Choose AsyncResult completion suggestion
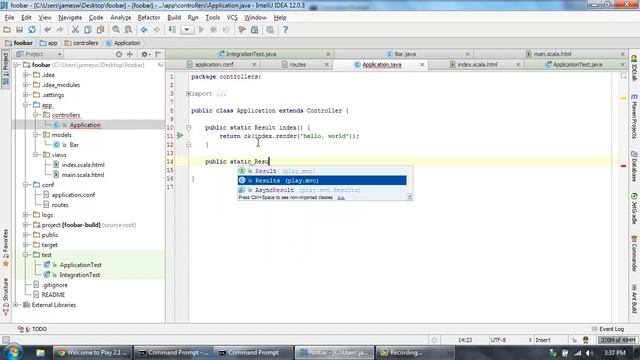This screenshot has height=360, width=640. (322, 190)
